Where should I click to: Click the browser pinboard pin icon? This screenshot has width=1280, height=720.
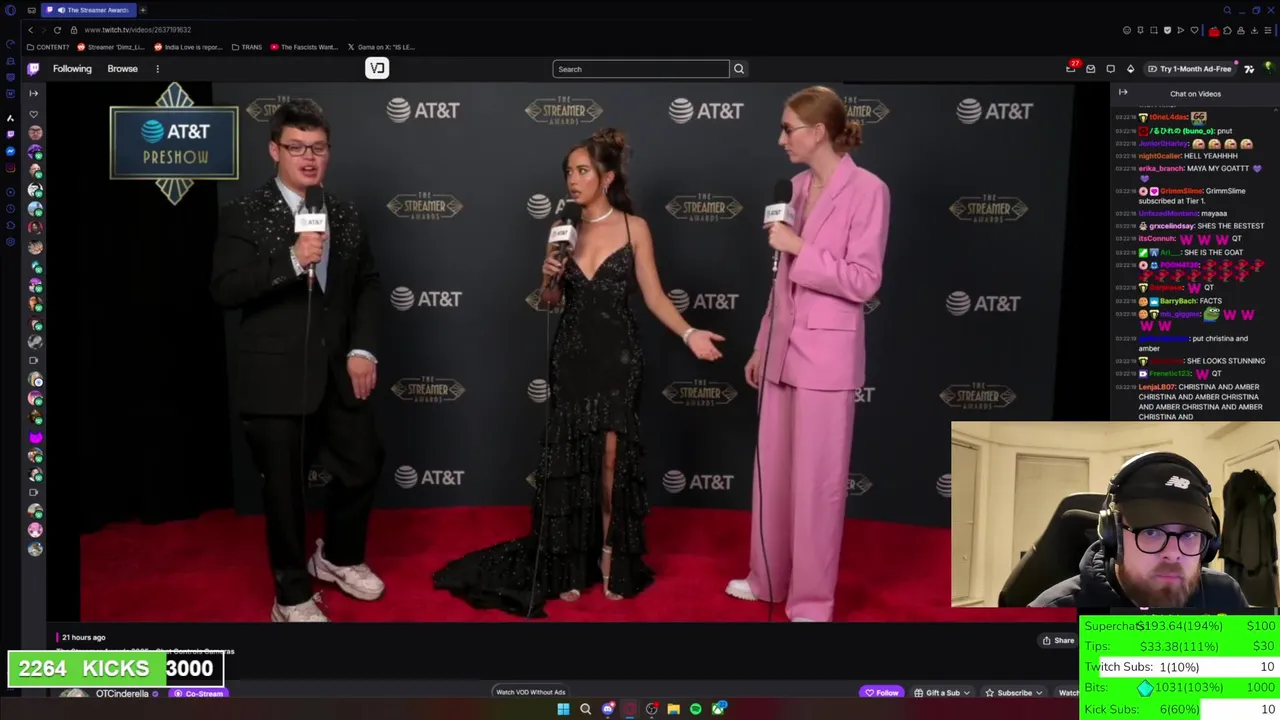(x=1140, y=30)
